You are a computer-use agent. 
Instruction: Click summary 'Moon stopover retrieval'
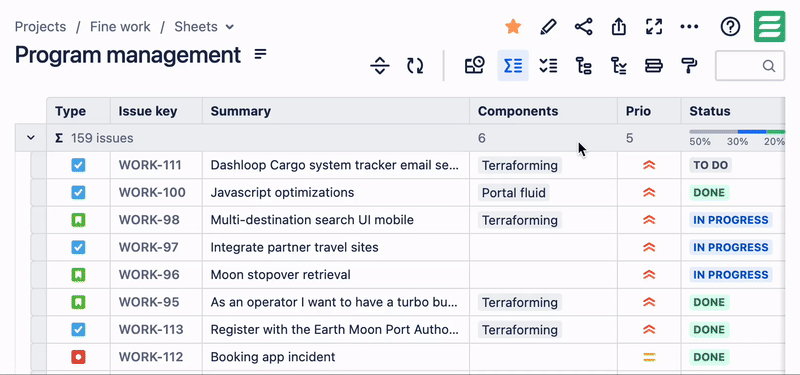(281, 275)
